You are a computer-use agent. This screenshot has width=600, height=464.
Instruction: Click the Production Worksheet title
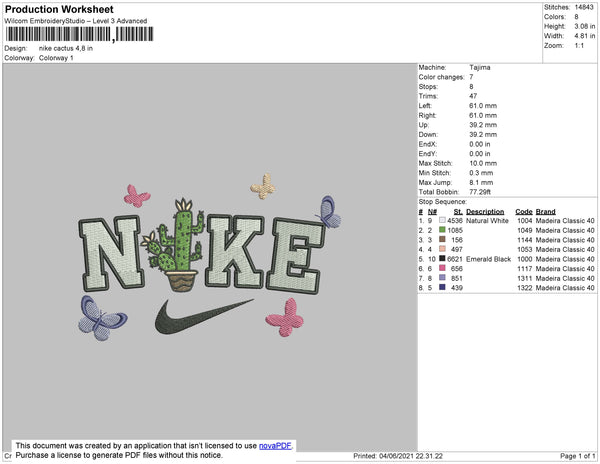tap(59, 9)
